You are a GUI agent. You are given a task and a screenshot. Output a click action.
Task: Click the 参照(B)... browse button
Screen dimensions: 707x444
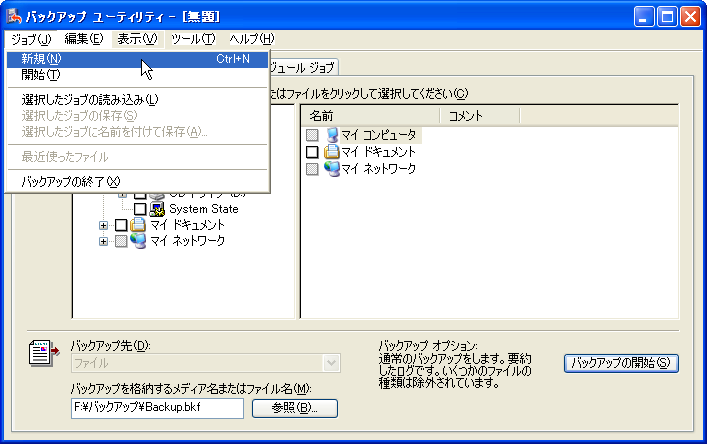pyautogui.click(x=295, y=408)
